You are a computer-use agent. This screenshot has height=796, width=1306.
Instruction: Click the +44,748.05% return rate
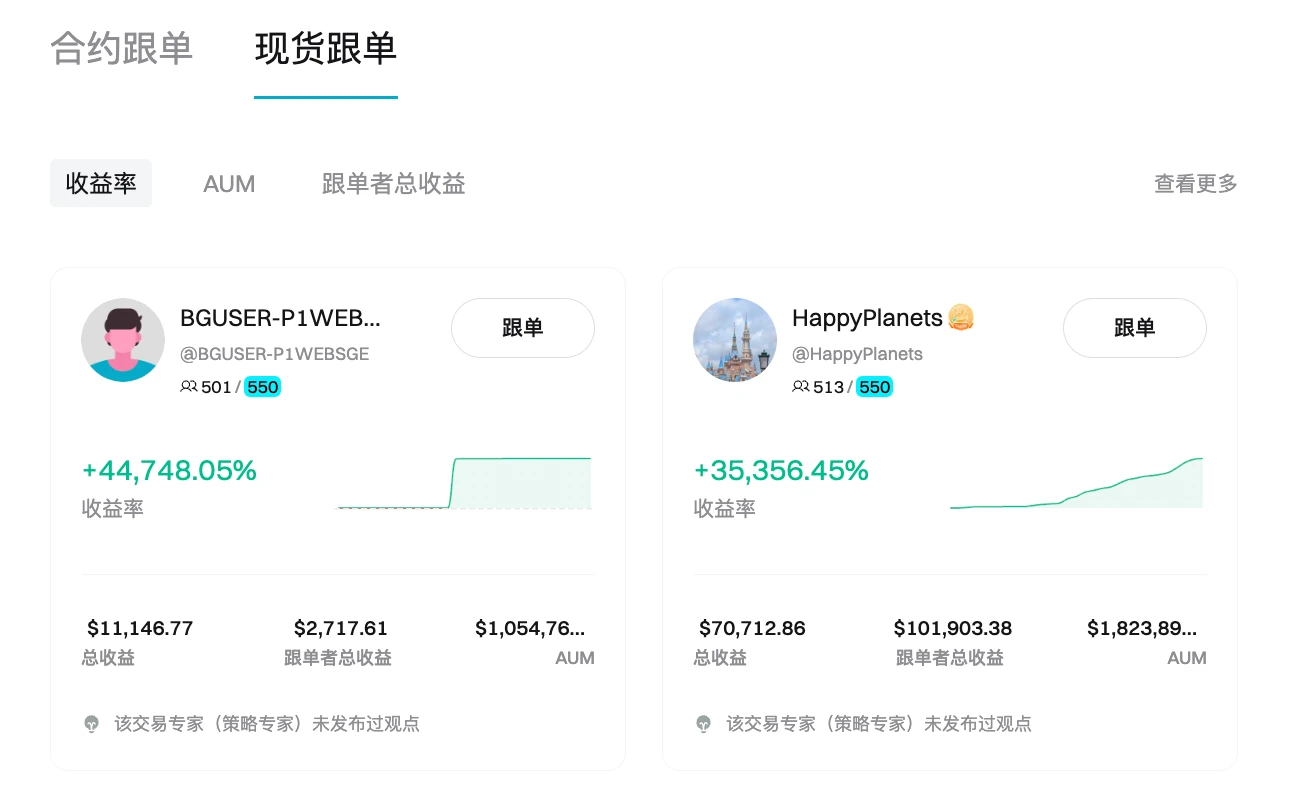point(169,470)
